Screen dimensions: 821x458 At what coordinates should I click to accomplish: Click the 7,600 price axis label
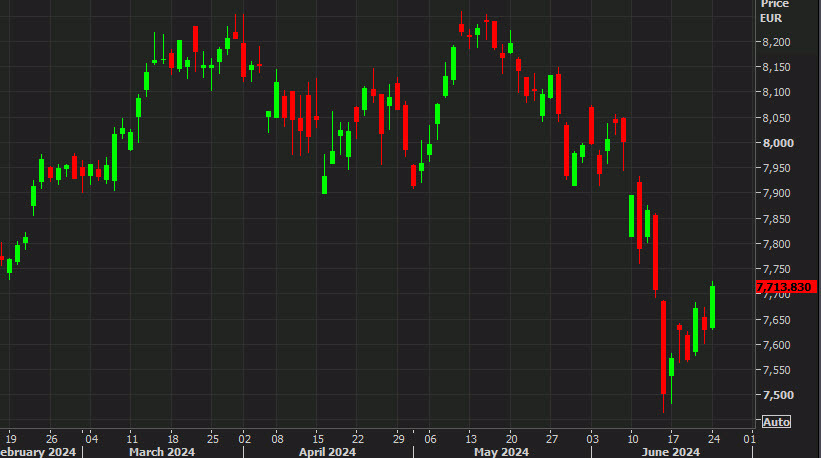[776, 345]
